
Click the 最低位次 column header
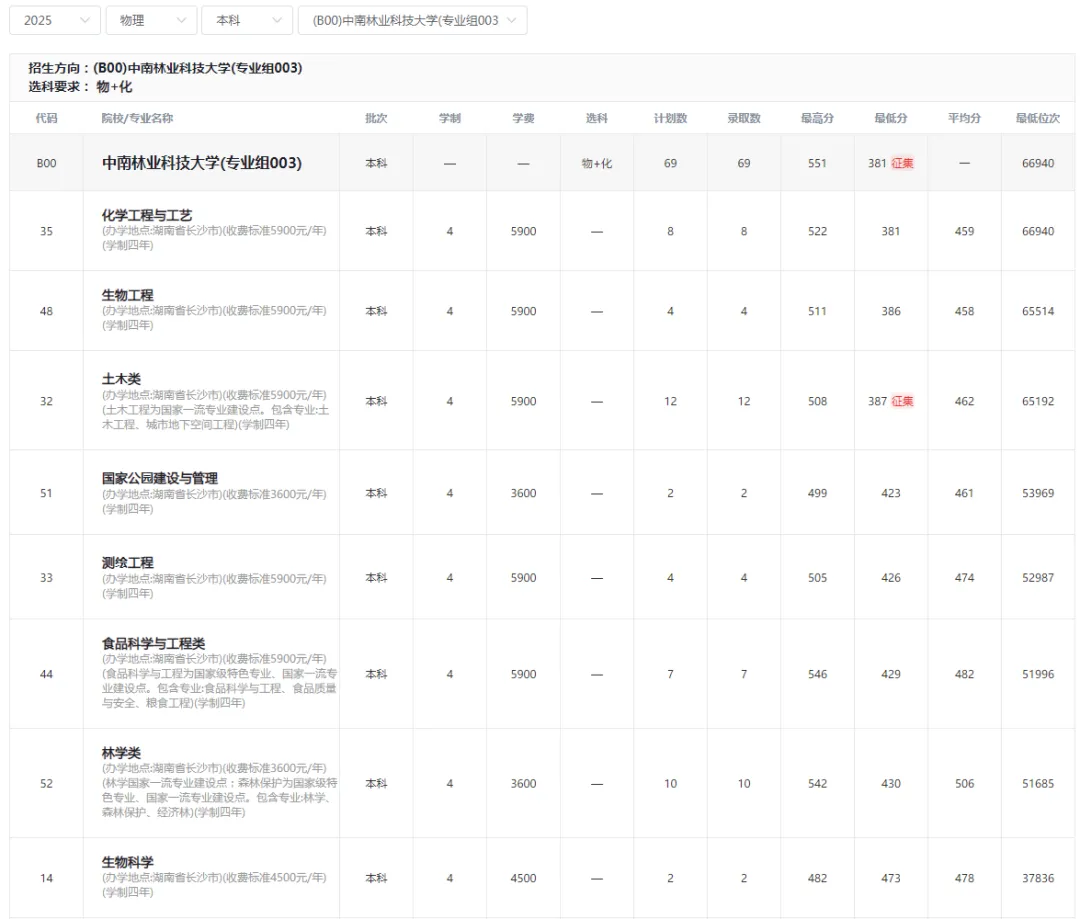[1038, 118]
